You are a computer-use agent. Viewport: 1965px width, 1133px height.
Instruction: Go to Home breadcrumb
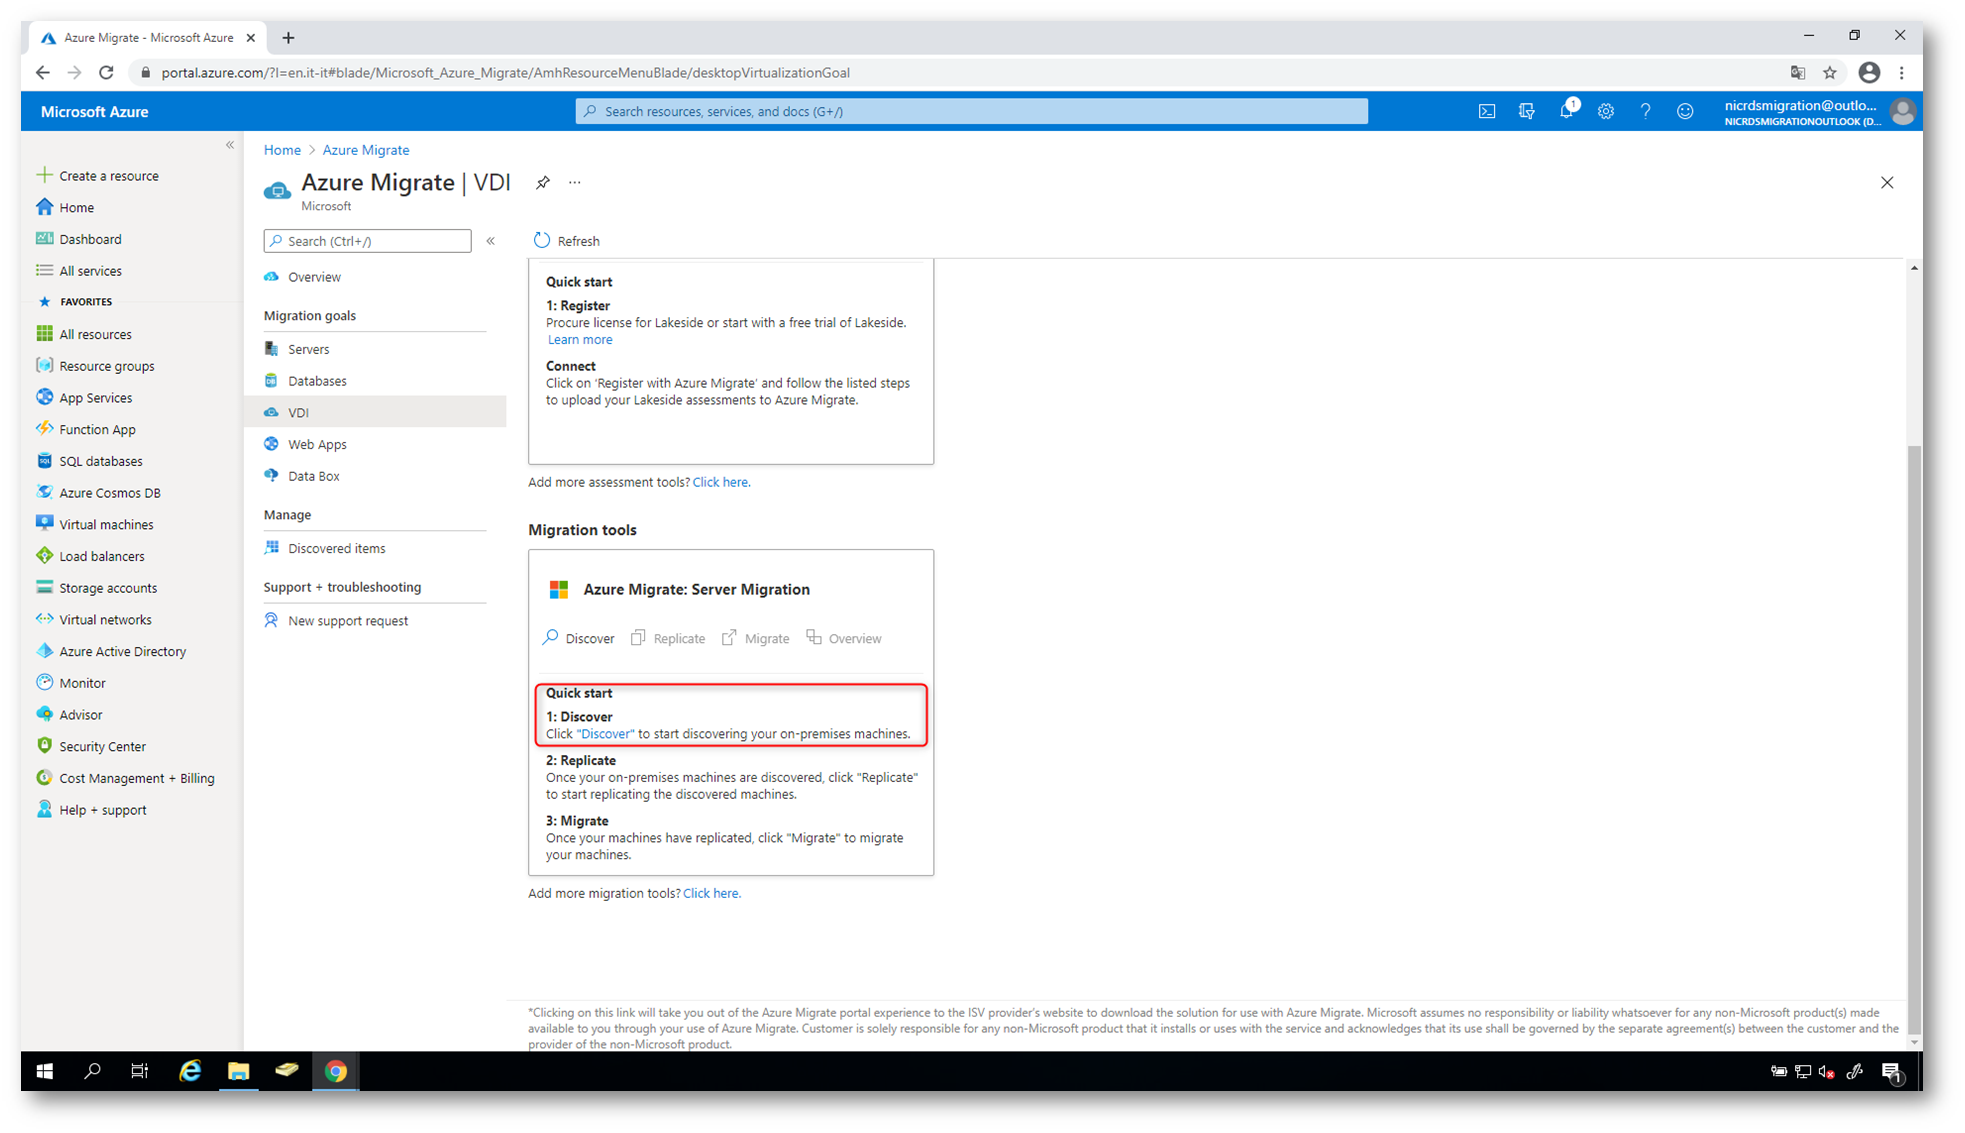pos(282,150)
